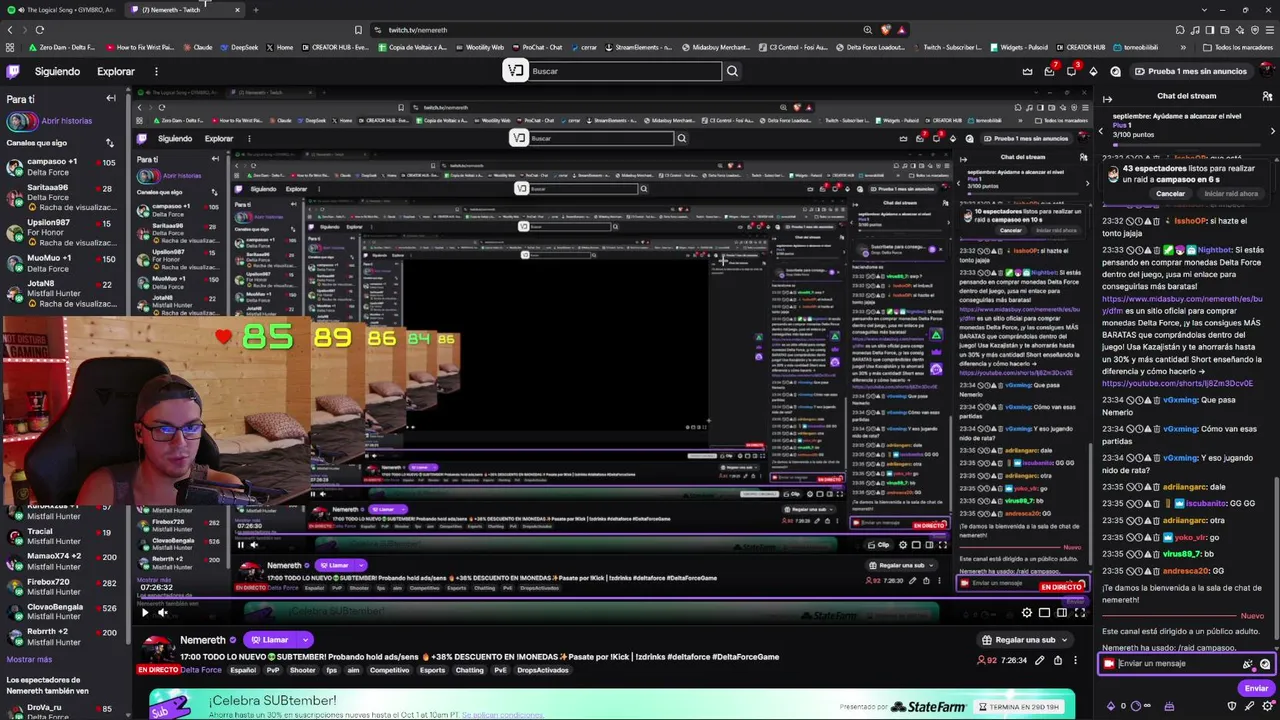Collapse the stream chat panel

coord(1107,98)
